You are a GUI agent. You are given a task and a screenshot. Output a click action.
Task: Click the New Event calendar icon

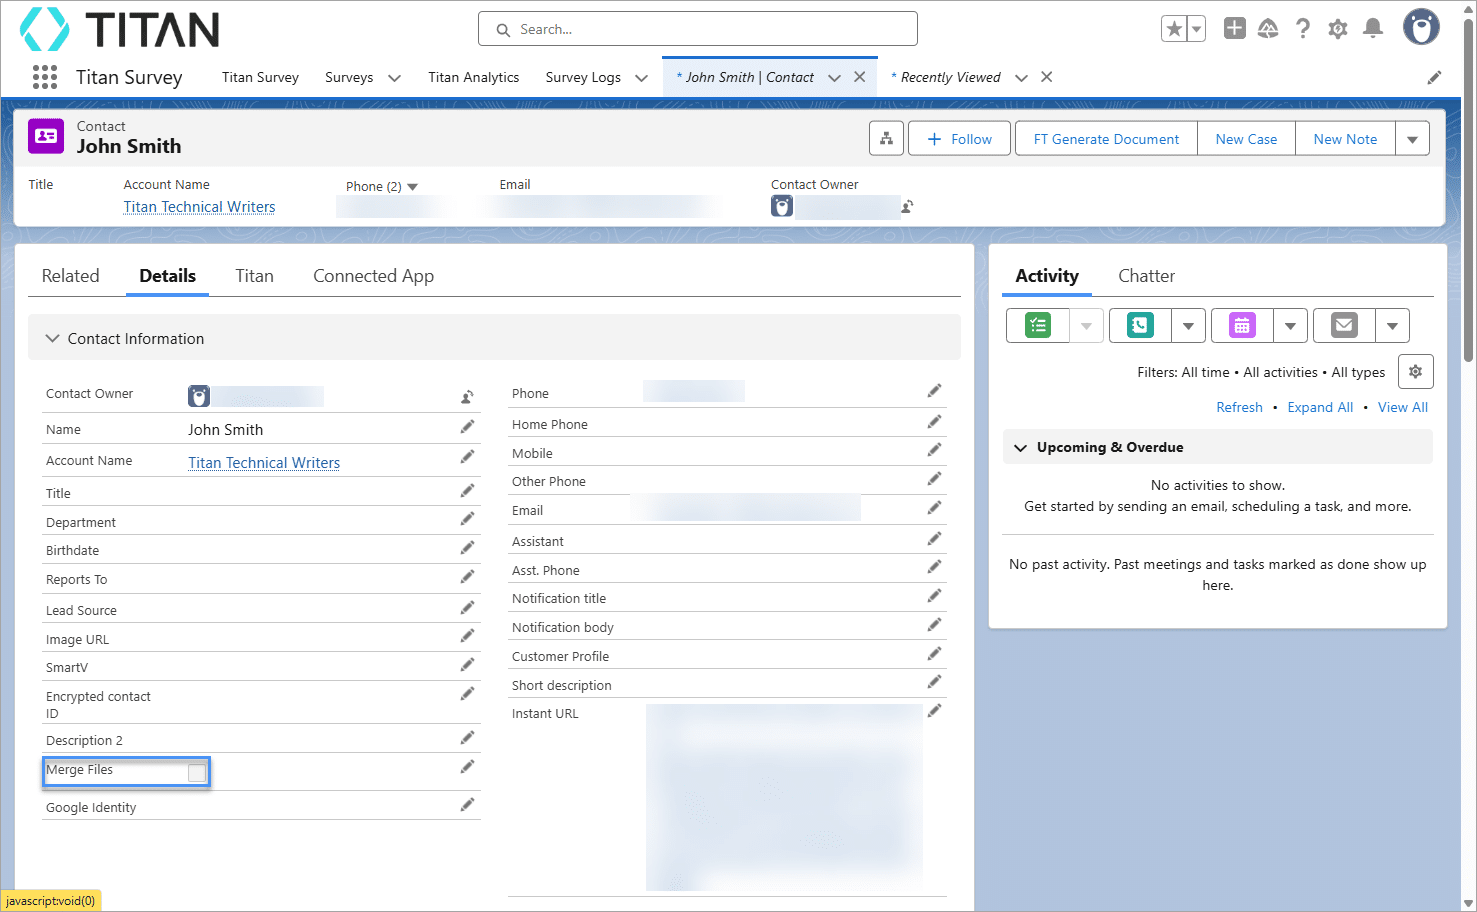click(1242, 325)
